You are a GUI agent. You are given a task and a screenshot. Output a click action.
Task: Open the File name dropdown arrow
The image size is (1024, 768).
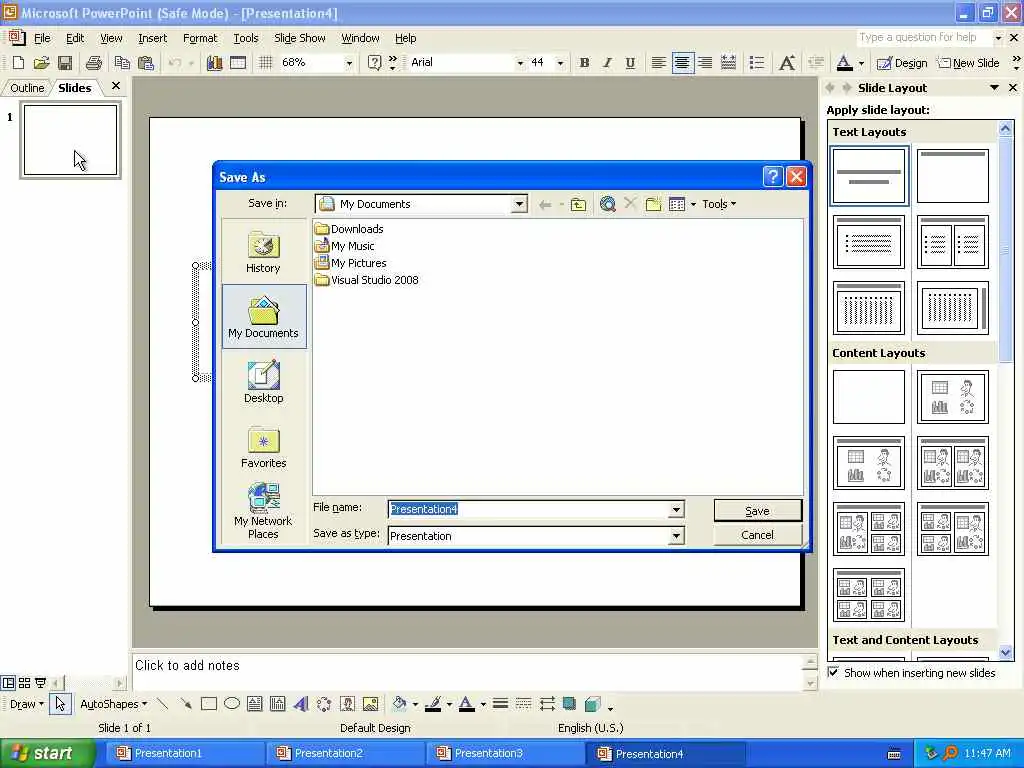click(x=677, y=509)
